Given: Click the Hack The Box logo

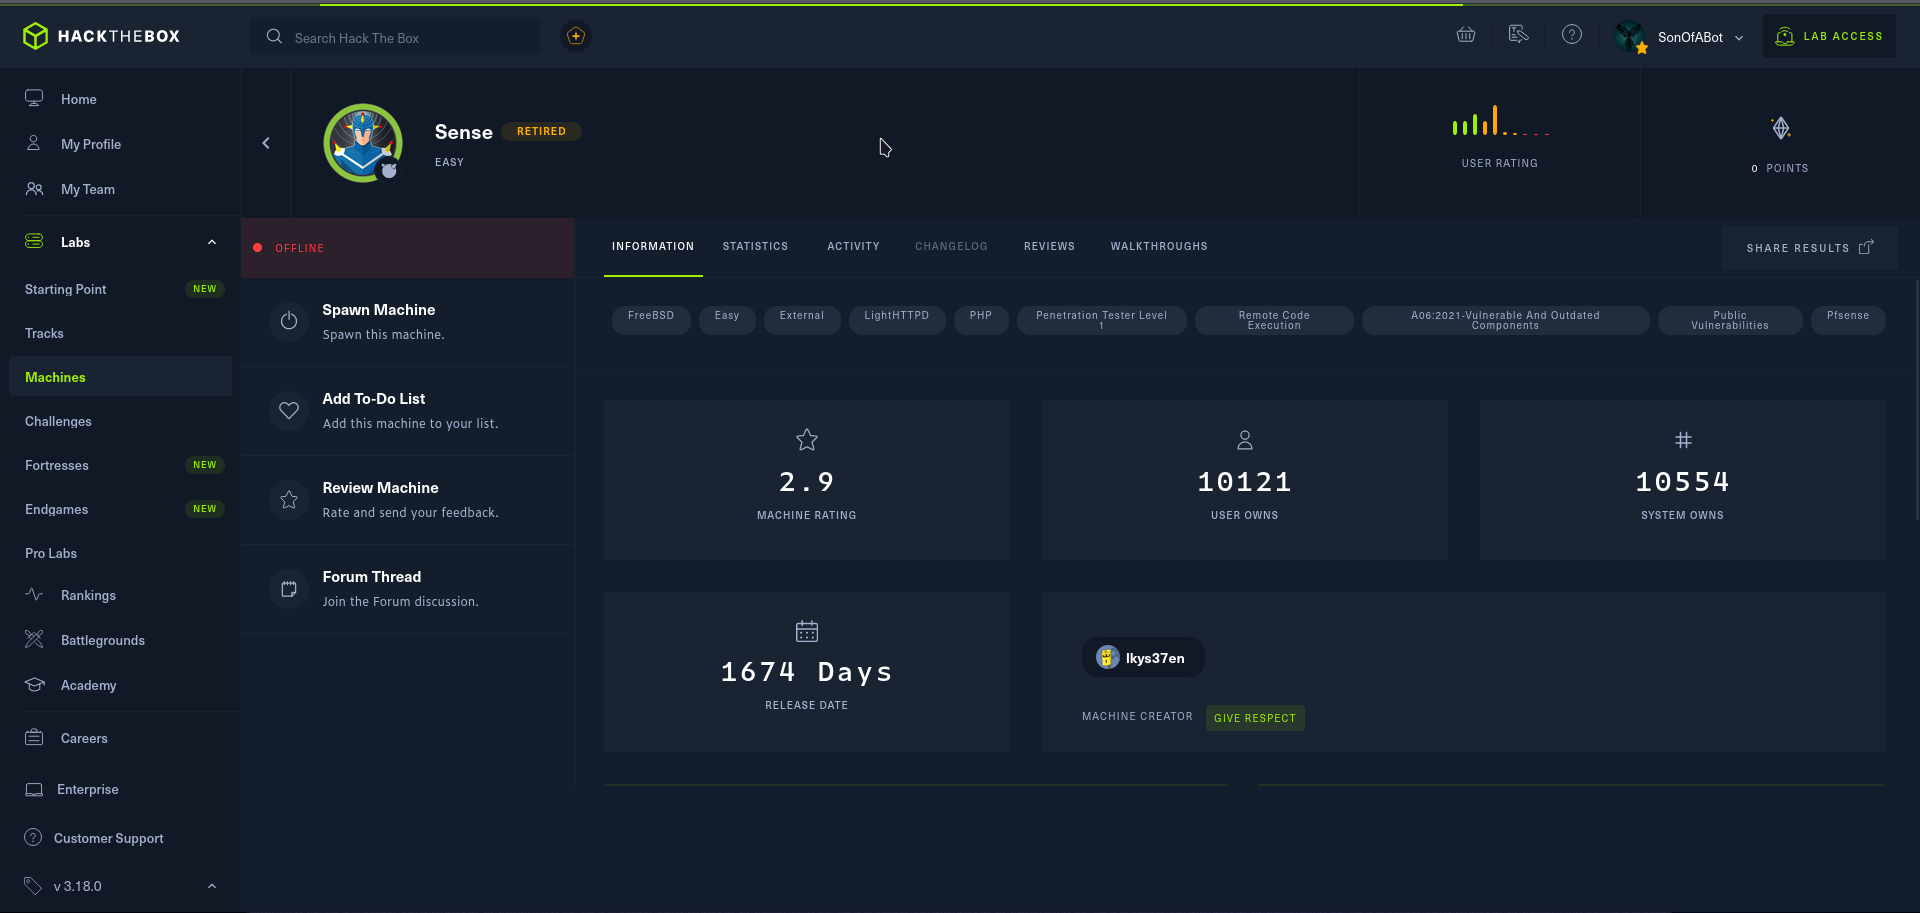Looking at the screenshot, I should click(101, 36).
